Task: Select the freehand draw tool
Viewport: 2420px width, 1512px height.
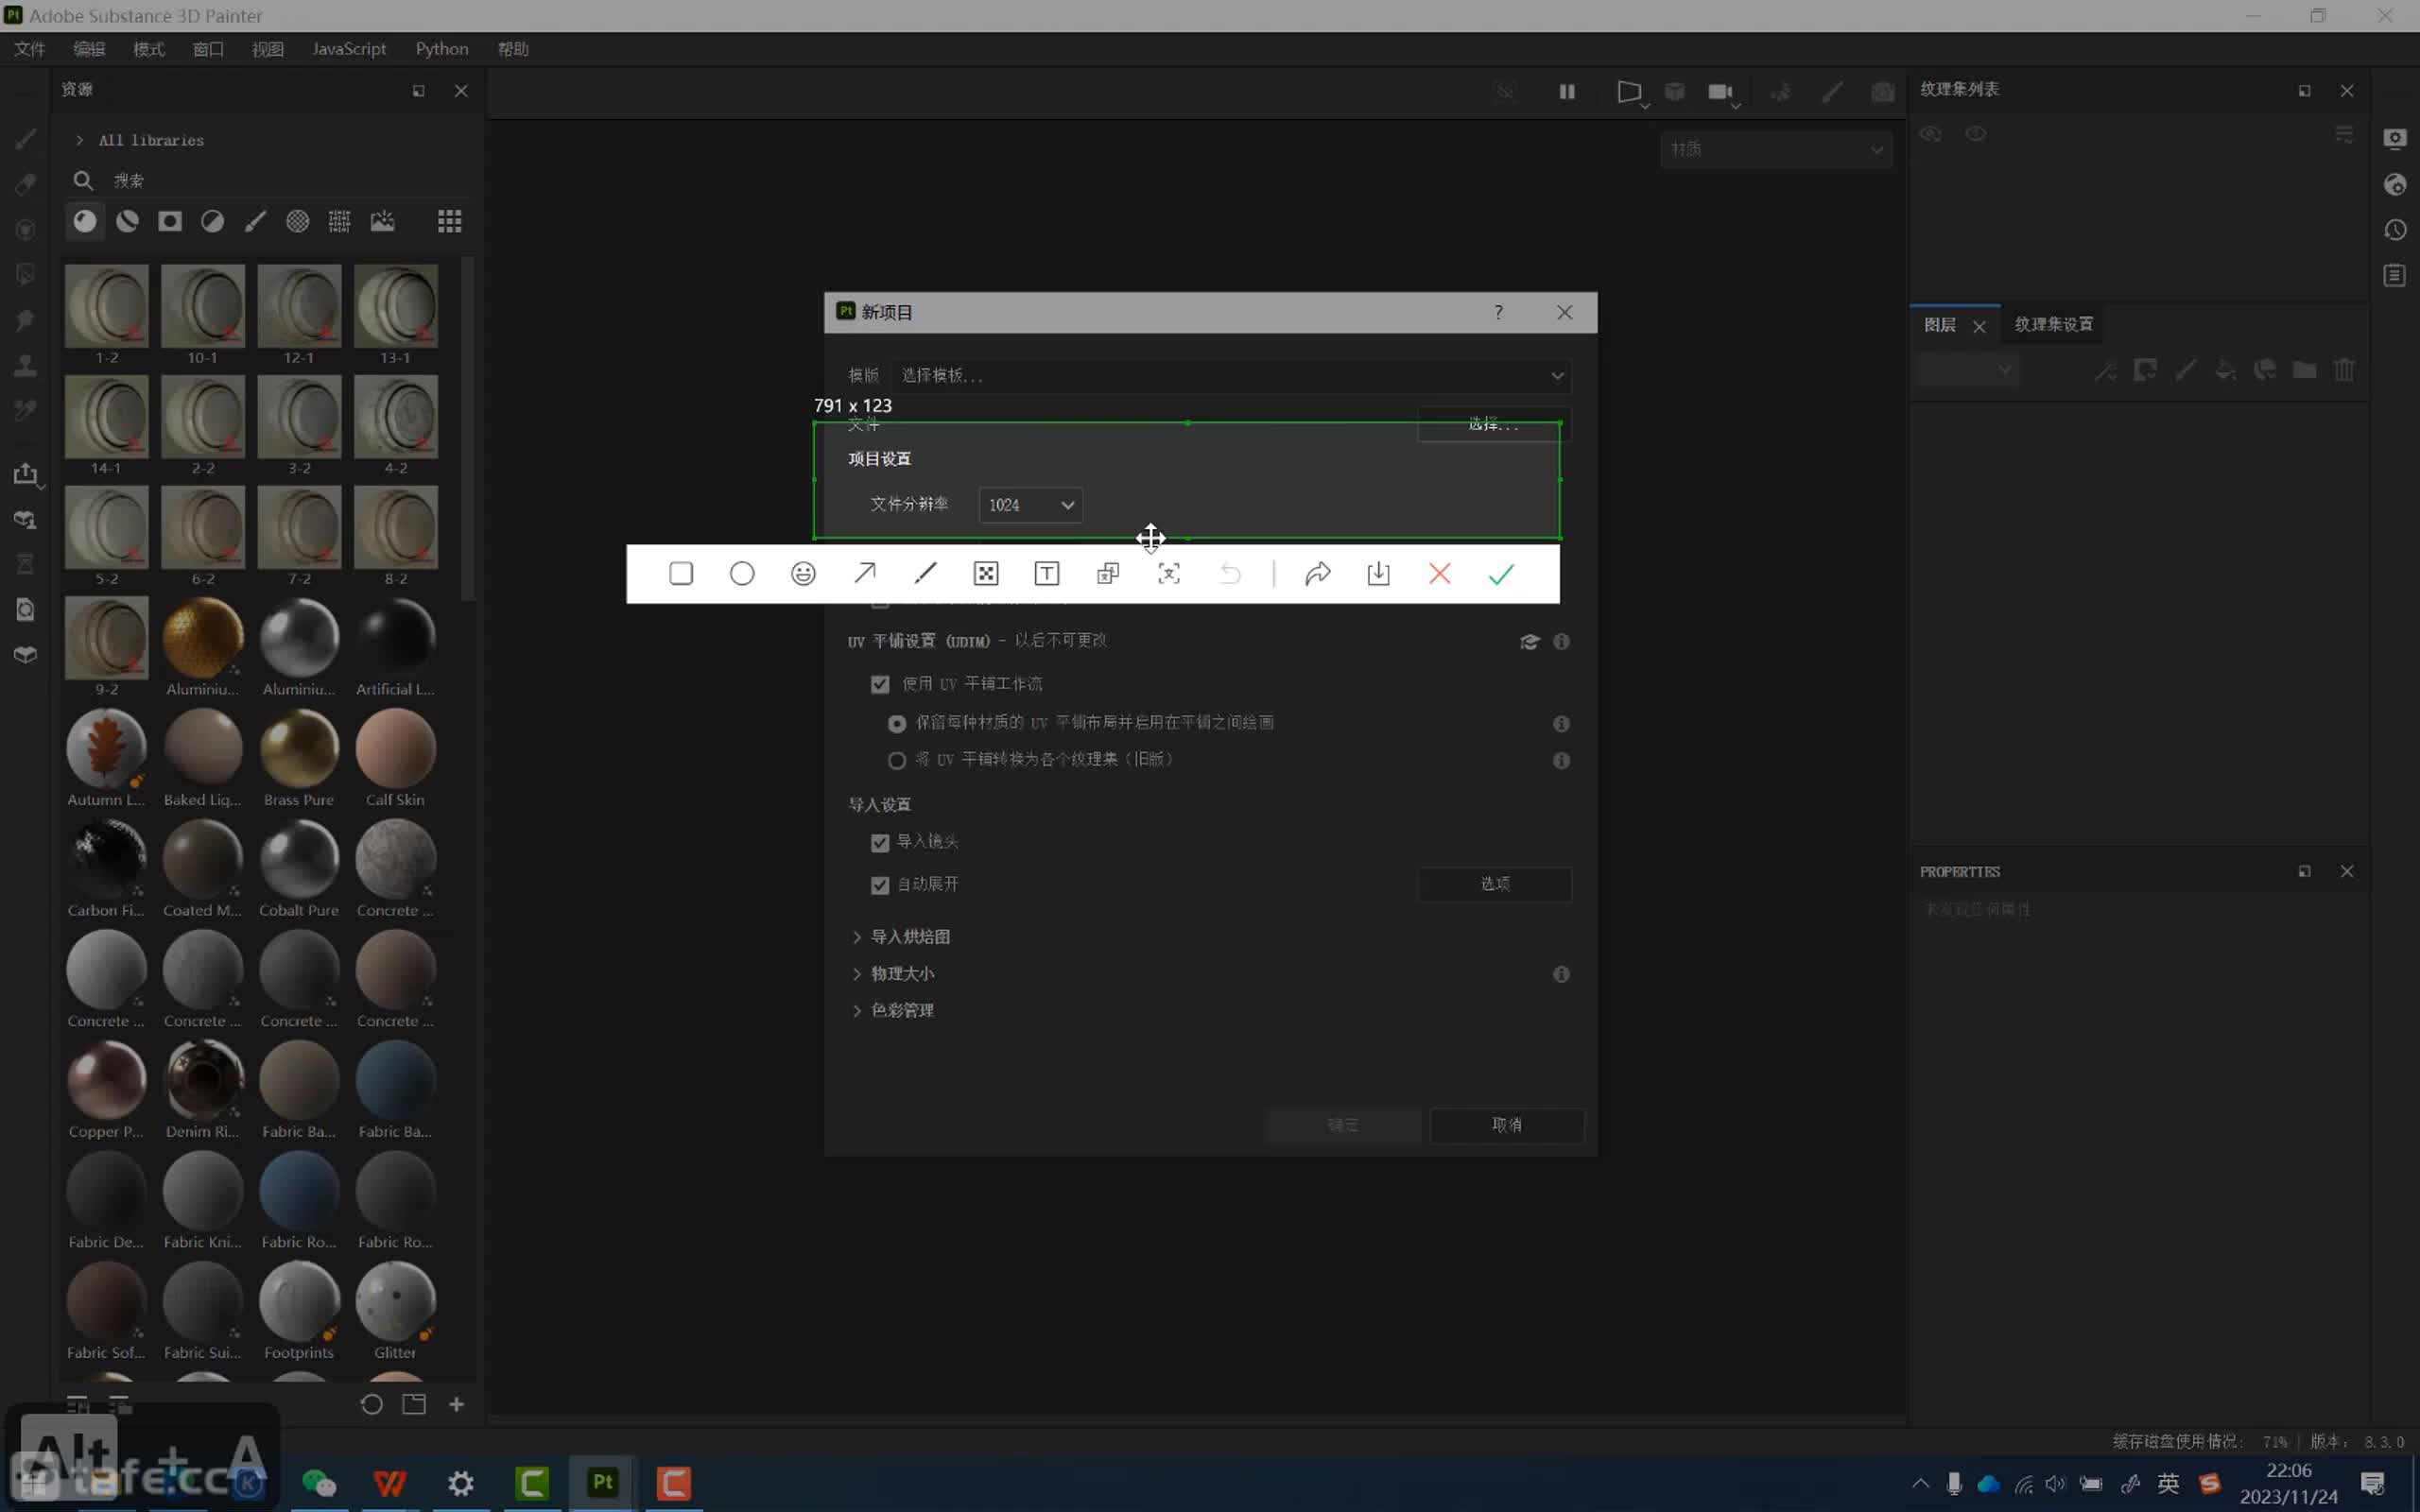Action: (924, 575)
